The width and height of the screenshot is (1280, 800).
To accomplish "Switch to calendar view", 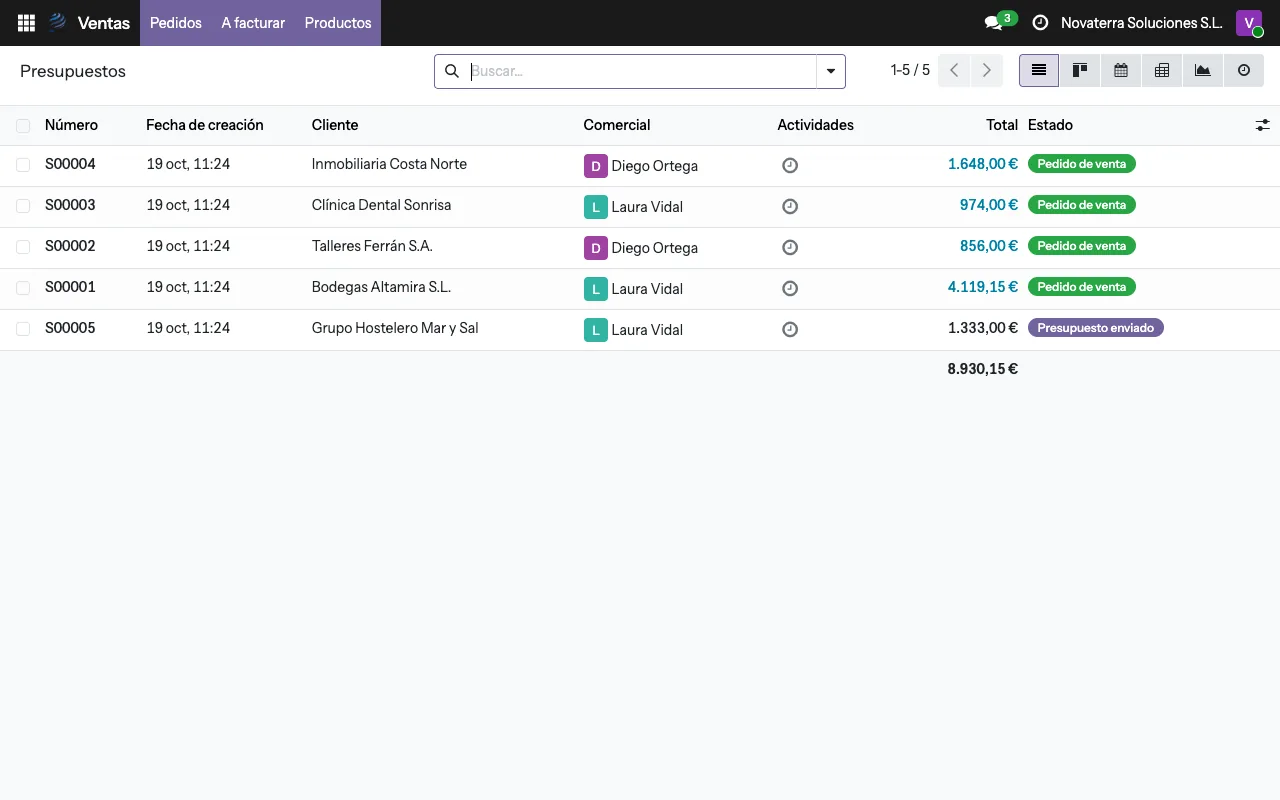I will click(x=1121, y=71).
